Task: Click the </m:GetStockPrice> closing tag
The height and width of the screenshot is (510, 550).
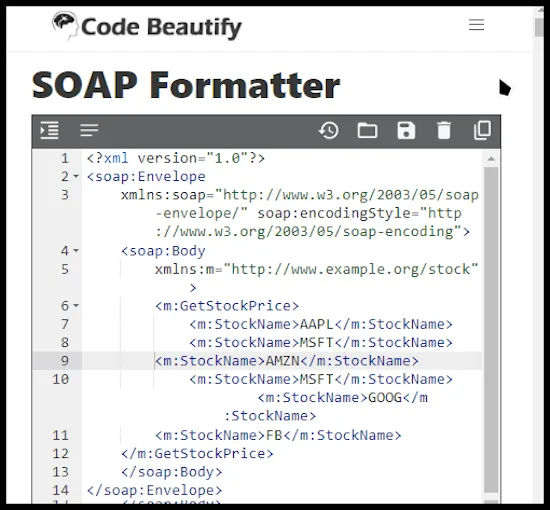Action: (197, 454)
